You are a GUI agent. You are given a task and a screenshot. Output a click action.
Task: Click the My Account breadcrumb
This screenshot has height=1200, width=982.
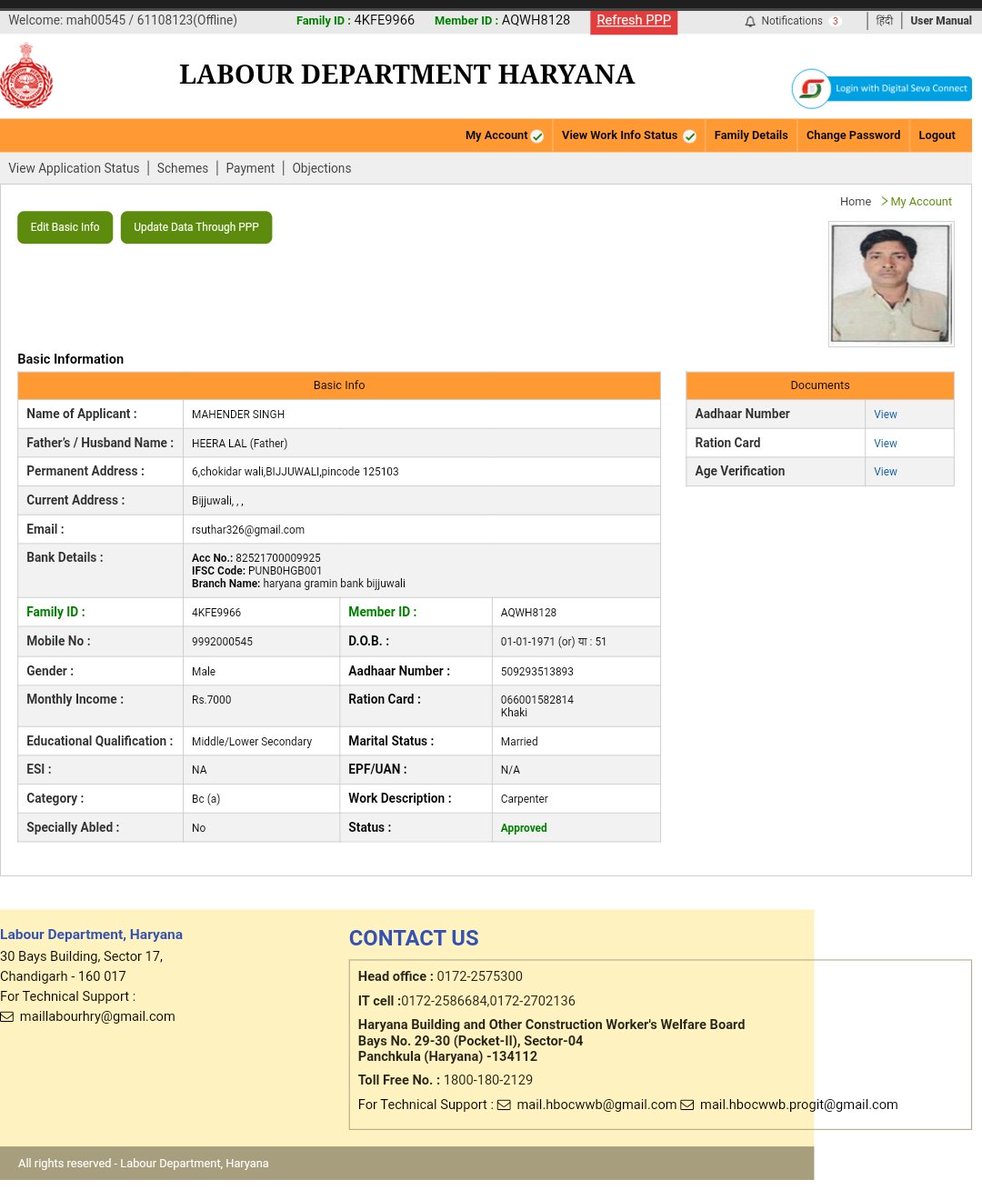pyautogui.click(x=920, y=201)
